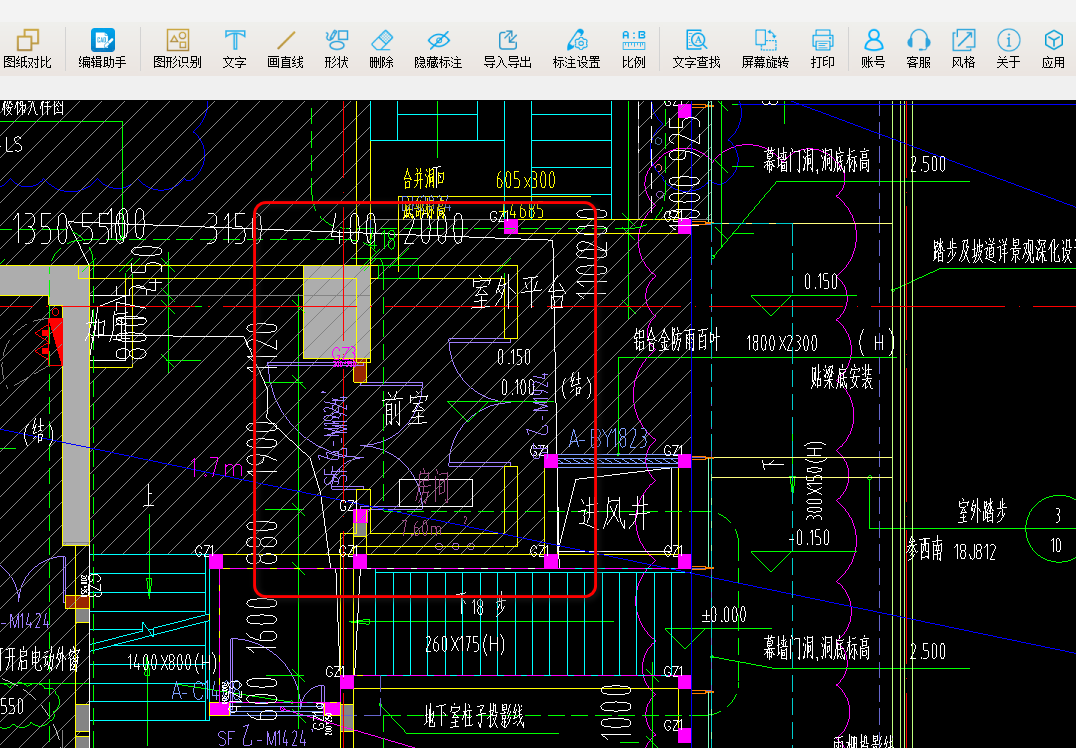Pick the 形状 shapes tool
Screen dimensions: 1076x748
(336, 47)
